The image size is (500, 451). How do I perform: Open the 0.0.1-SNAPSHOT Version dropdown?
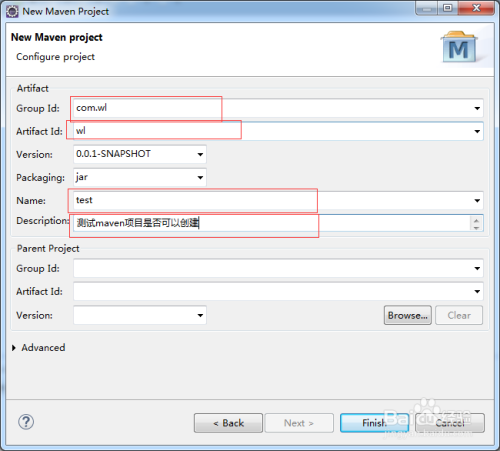pyautogui.click(x=200, y=154)
